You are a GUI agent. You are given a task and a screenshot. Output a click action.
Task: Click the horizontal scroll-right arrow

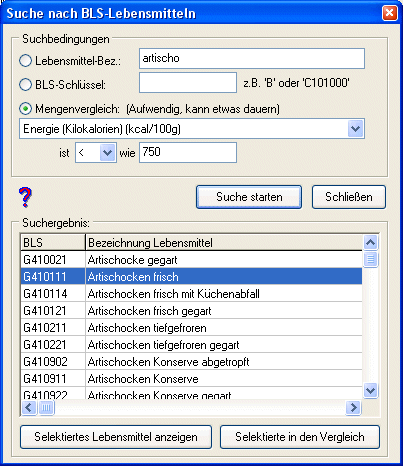click(353, 407)
